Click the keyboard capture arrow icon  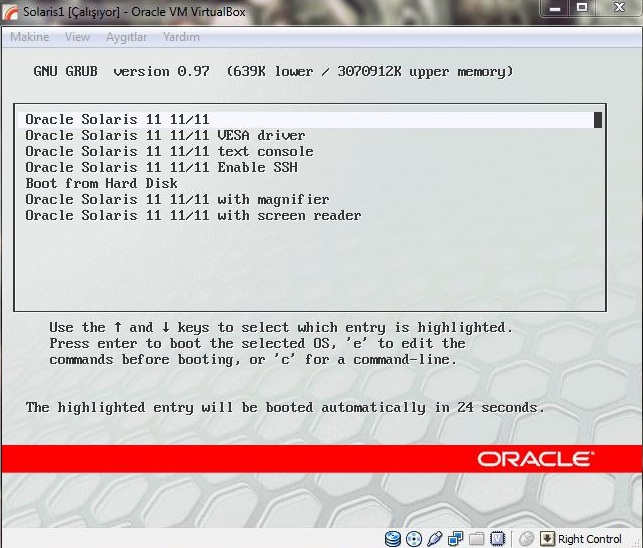coord(547,539)
